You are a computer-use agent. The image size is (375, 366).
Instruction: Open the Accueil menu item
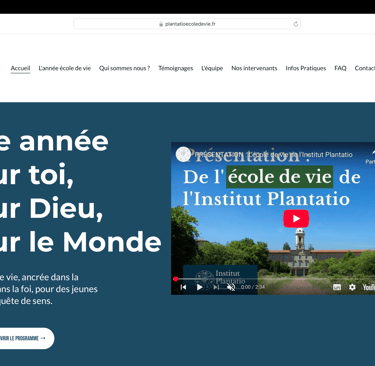(20, 68)
